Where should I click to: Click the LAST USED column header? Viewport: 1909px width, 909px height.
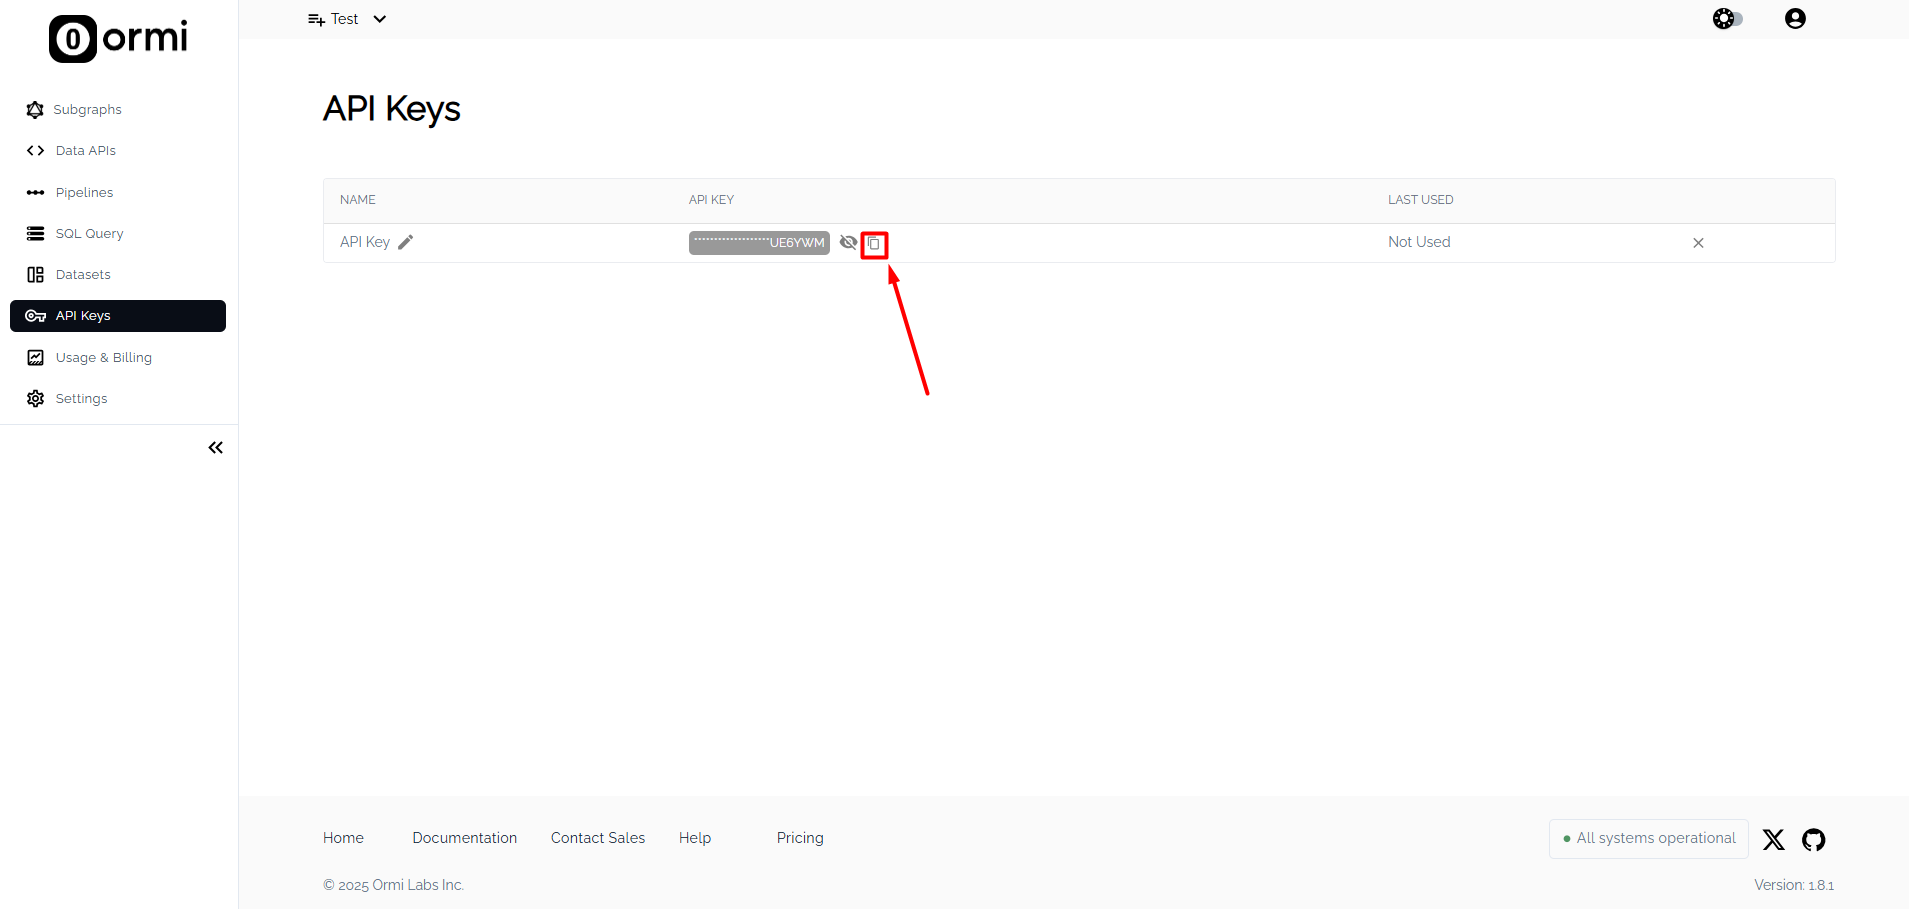tap(1420, 200)
